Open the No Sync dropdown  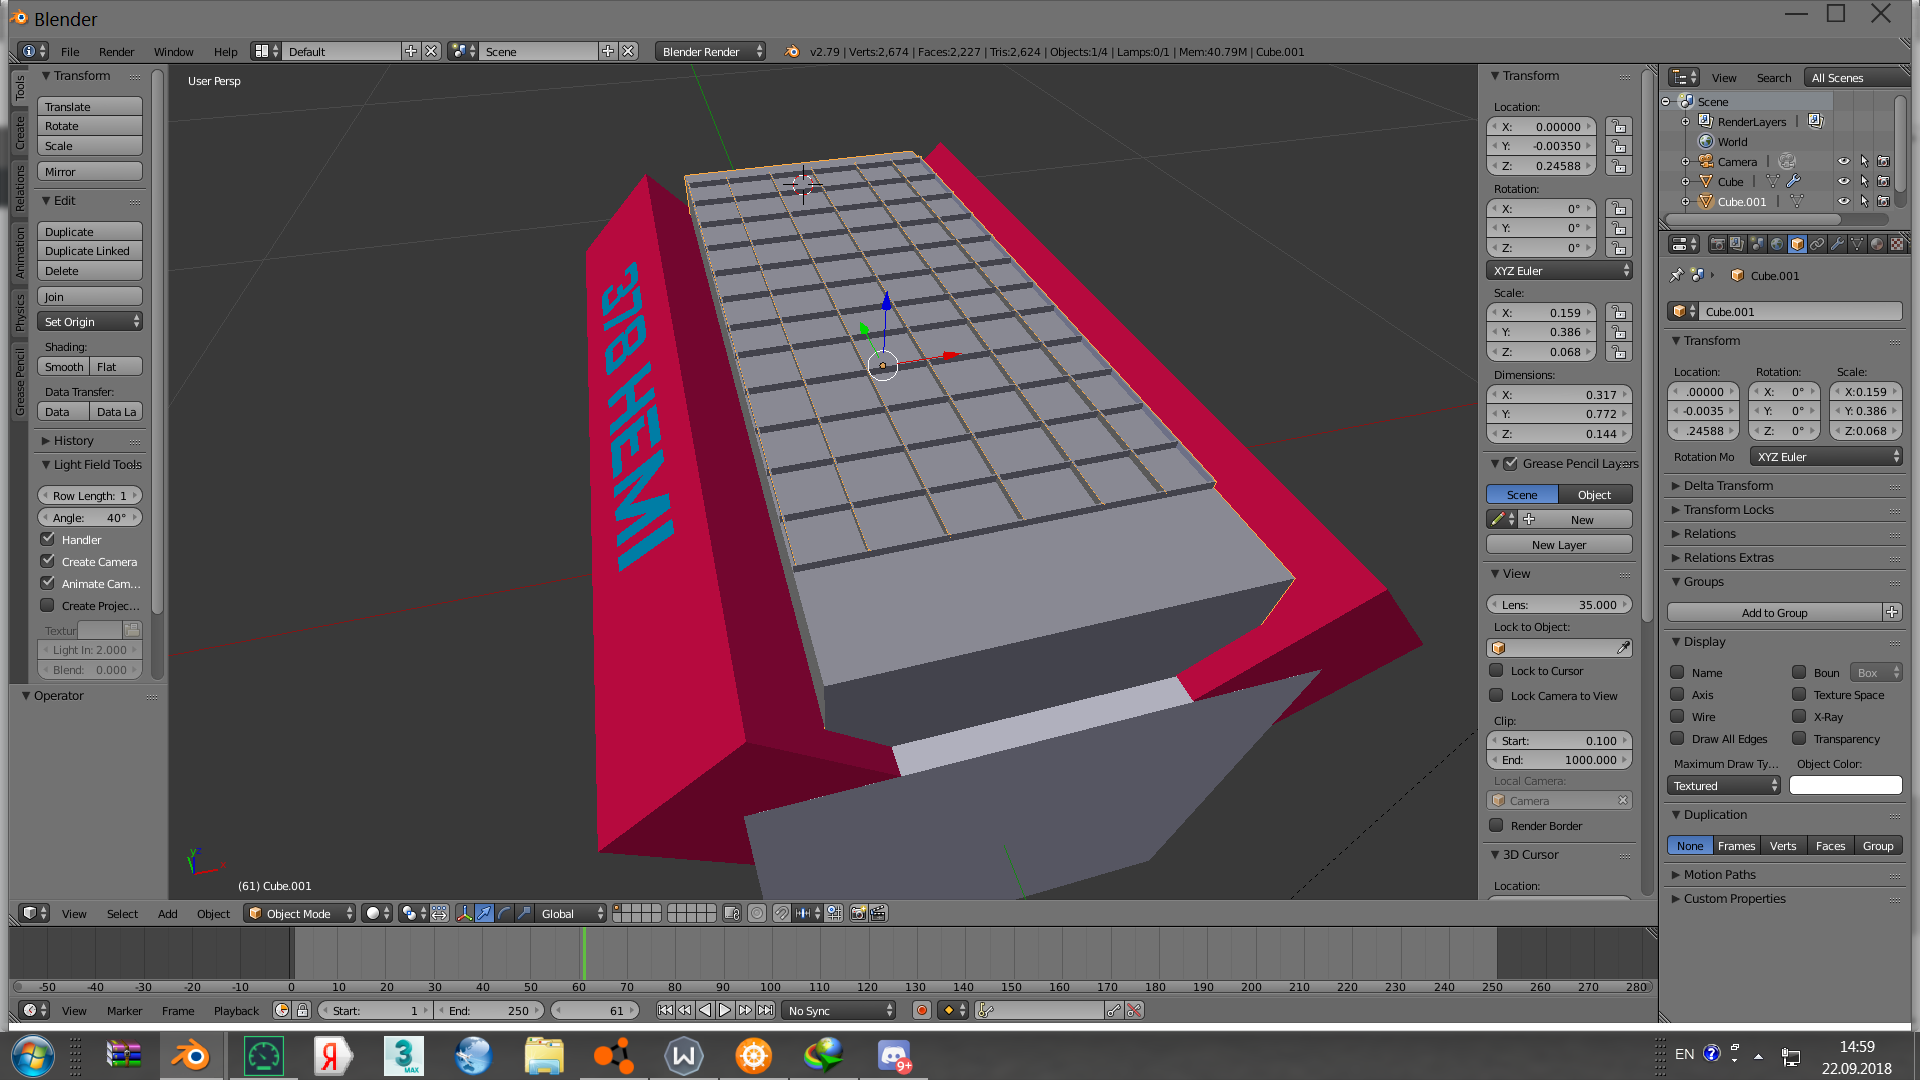click(839, 1010)
